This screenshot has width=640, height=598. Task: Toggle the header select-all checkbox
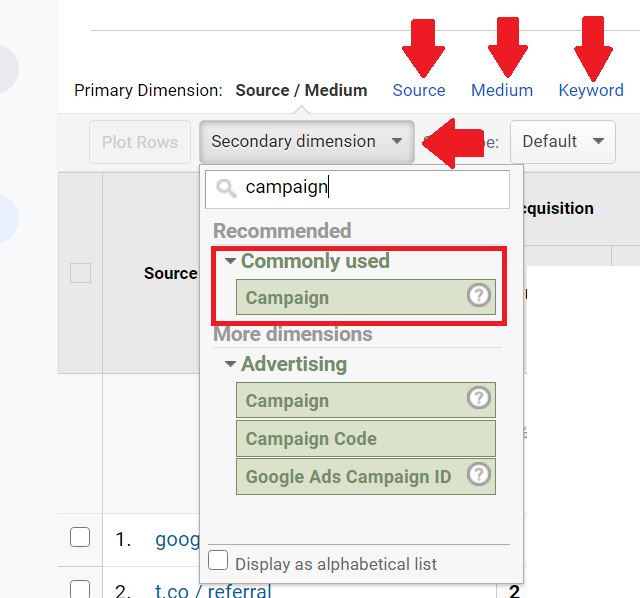pos(80,273)
